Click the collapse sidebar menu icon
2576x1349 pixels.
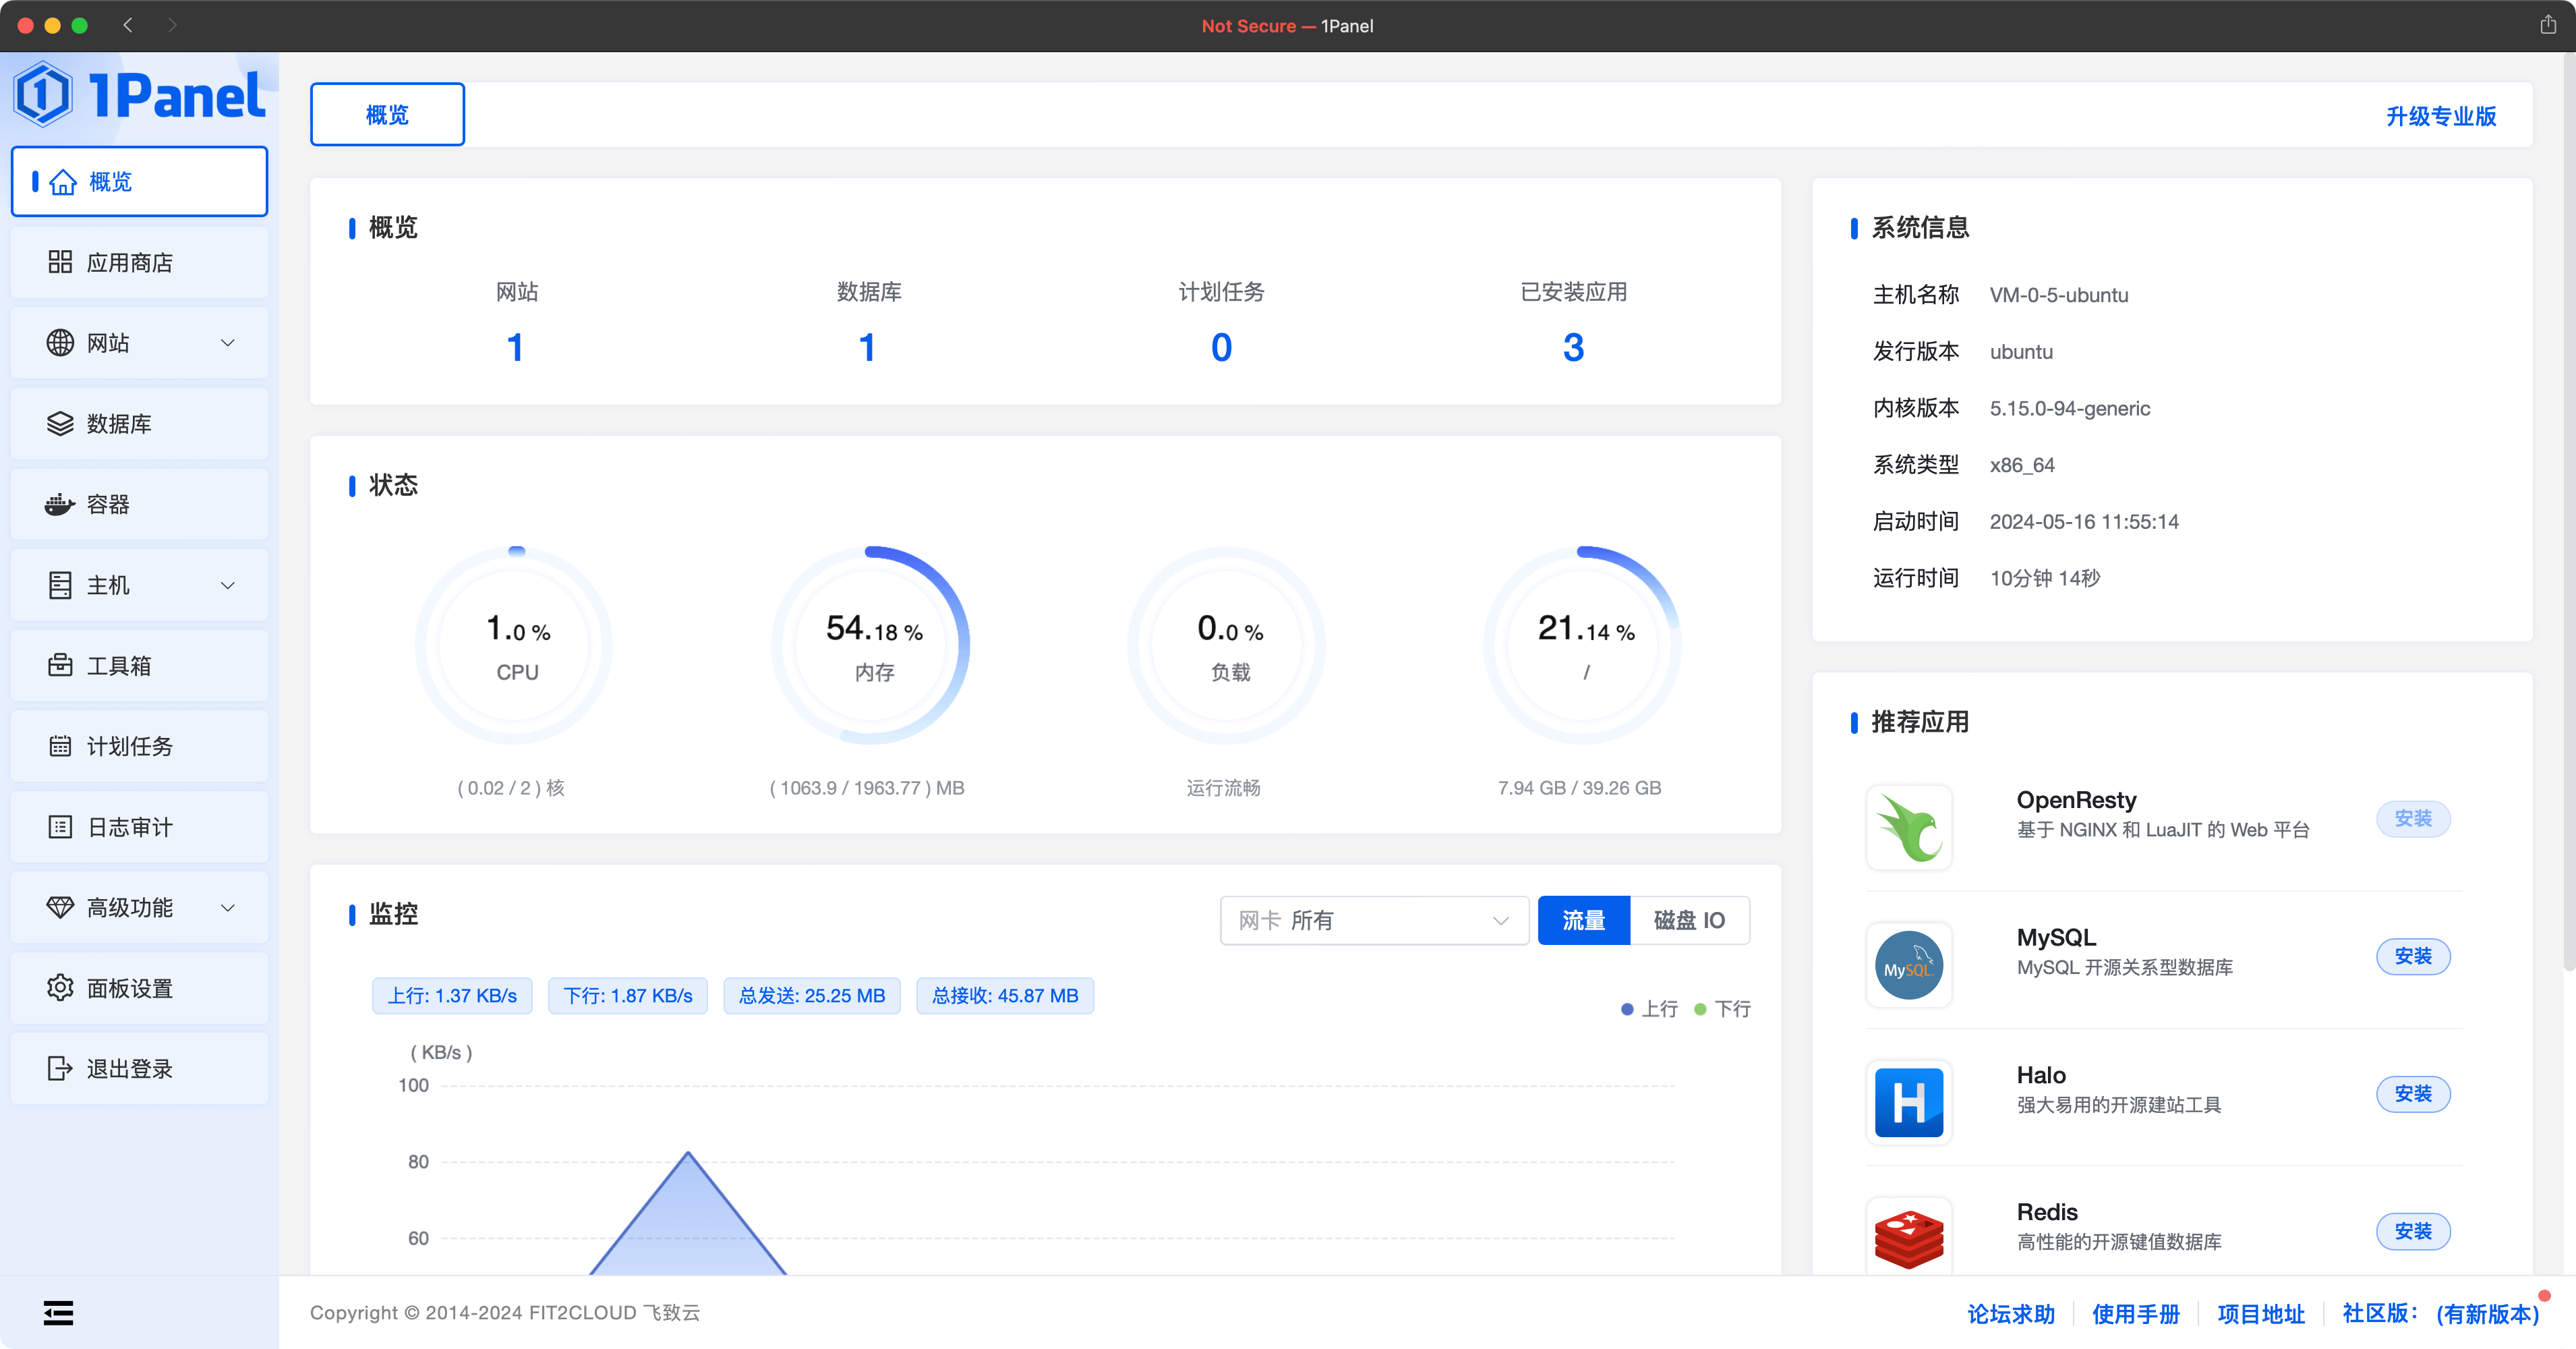click(x=58, y=1312)
